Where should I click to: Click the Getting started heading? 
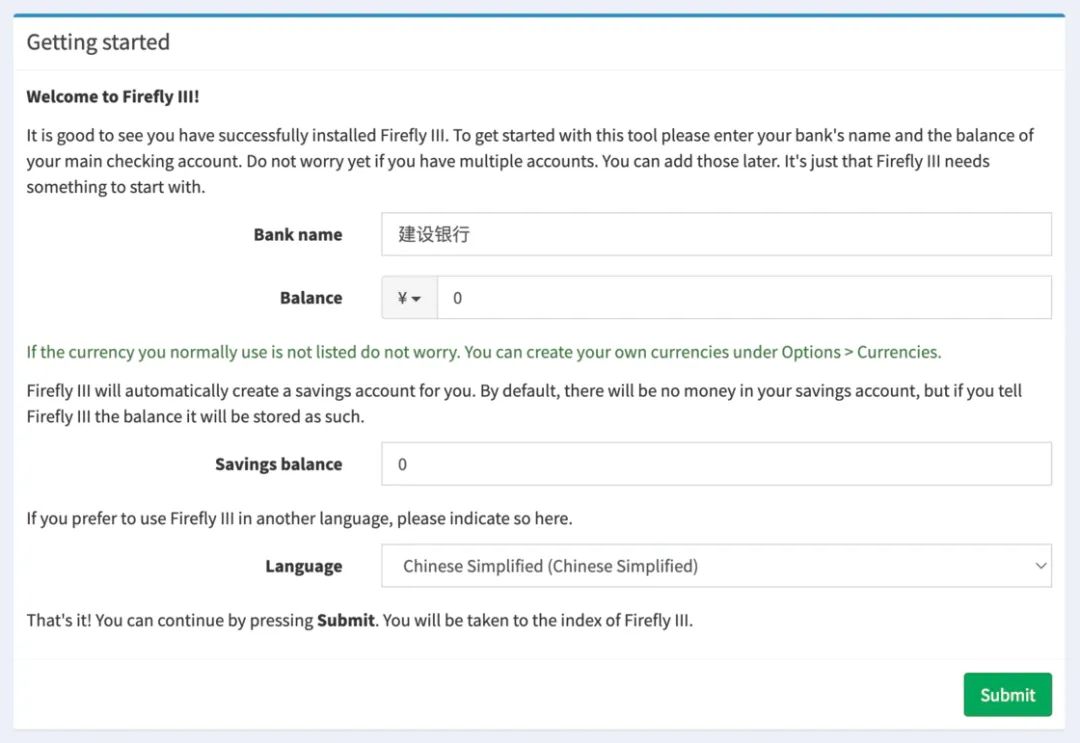(x=98, y=42)
